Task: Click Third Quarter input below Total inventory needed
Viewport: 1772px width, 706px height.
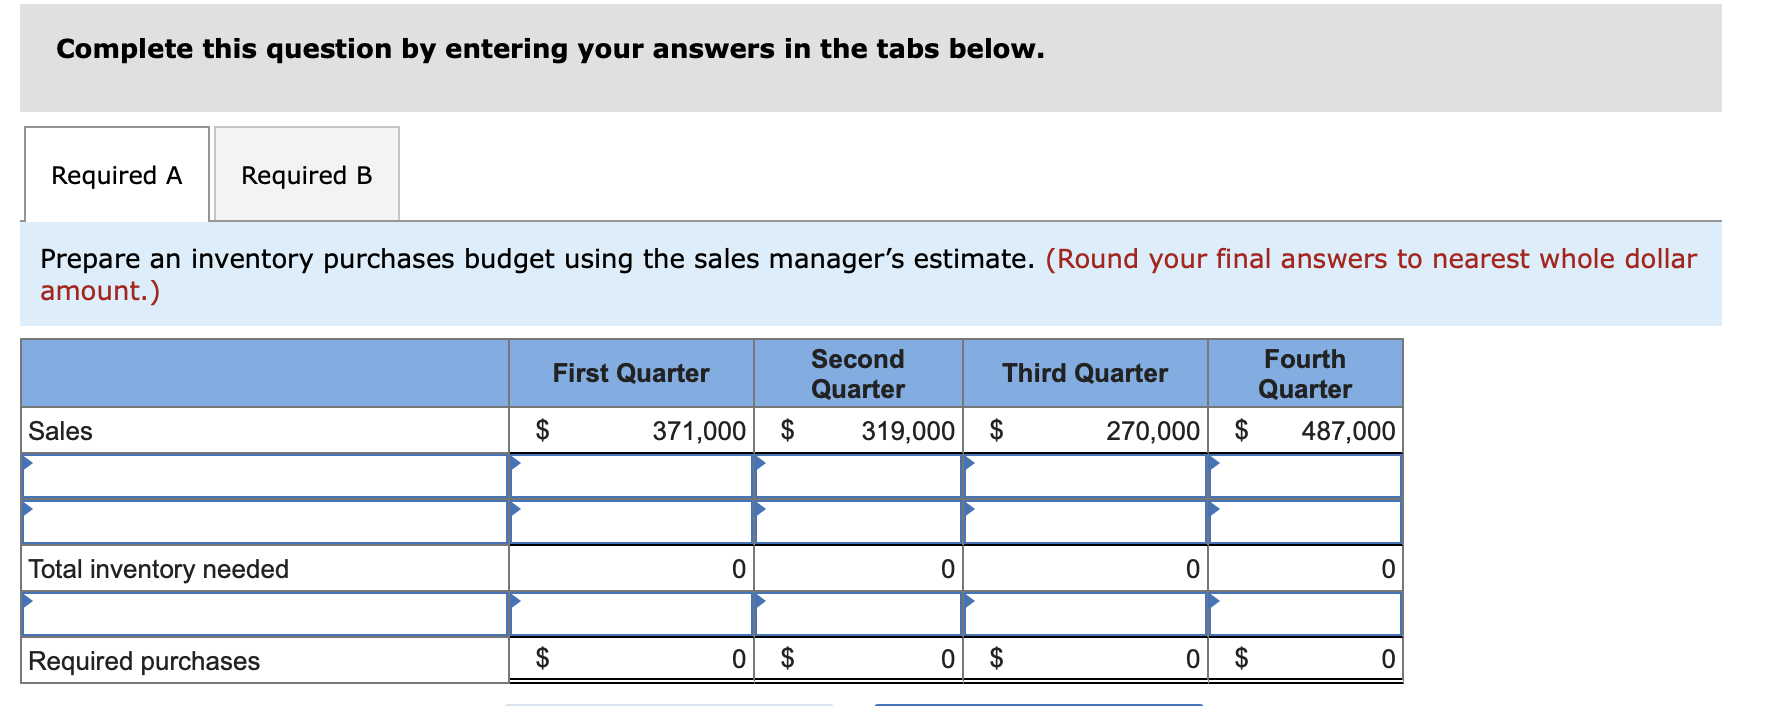Action: click(1085, 614)
